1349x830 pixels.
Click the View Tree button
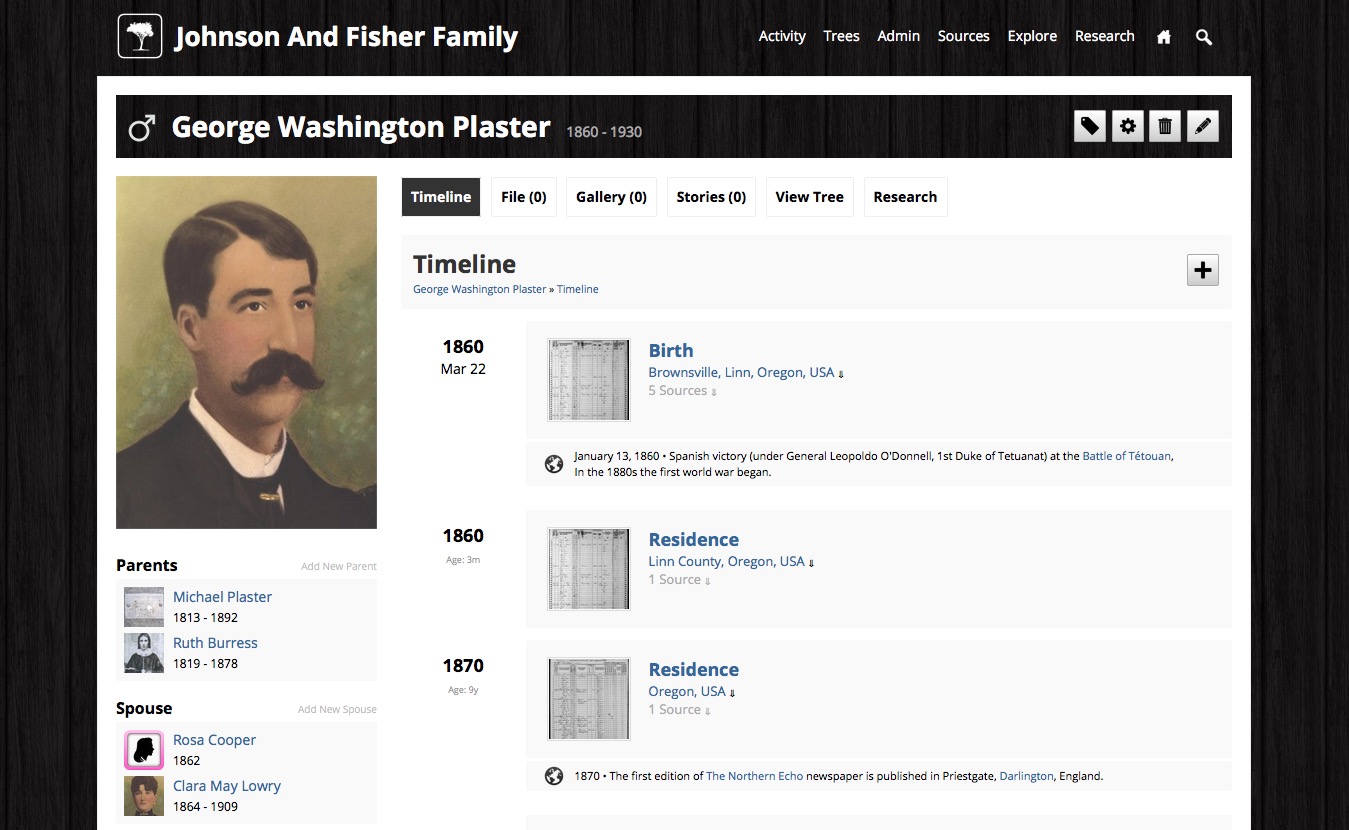pos(809,197)
